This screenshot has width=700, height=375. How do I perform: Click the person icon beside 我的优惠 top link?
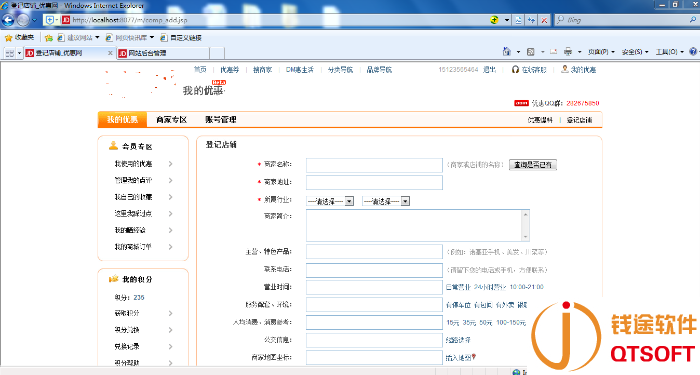point(565,69)
